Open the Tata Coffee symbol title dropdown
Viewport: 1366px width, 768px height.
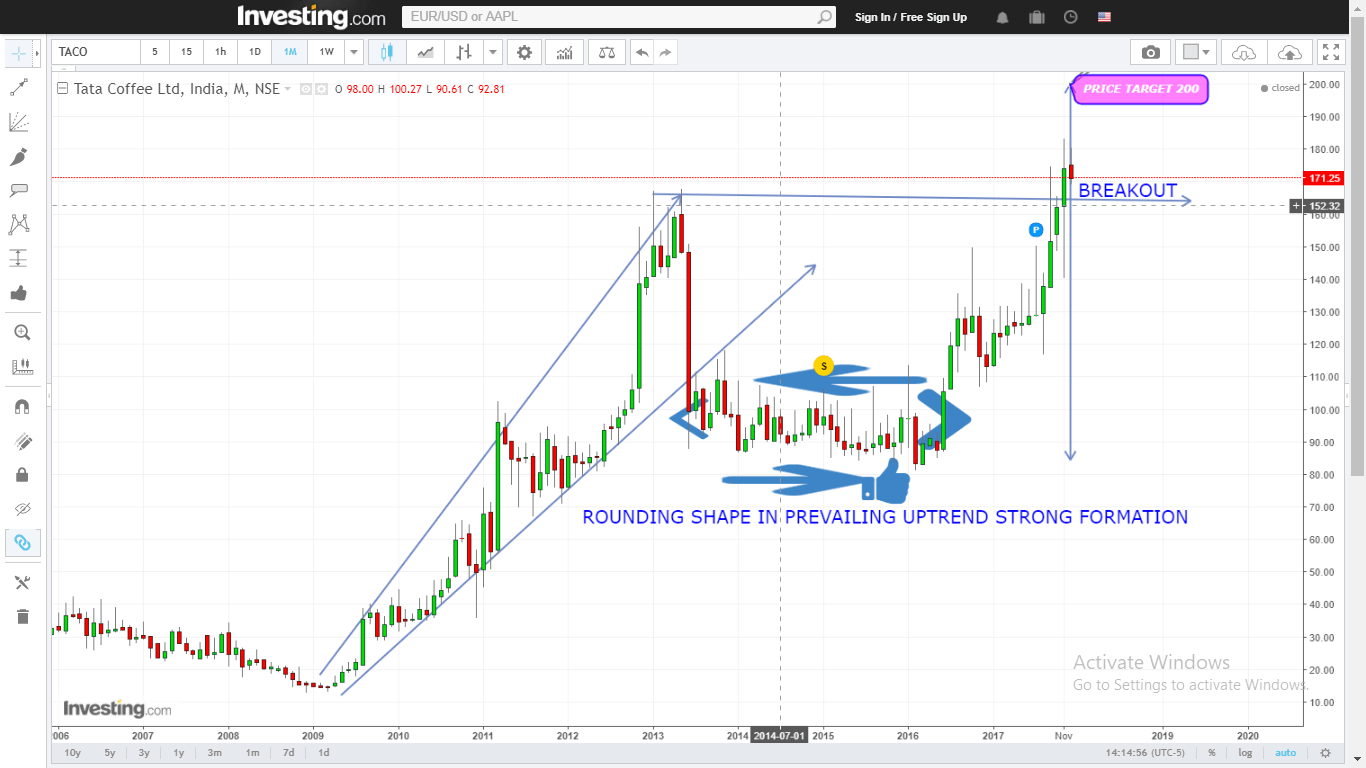pyautogui.click(x=287, y=89)
